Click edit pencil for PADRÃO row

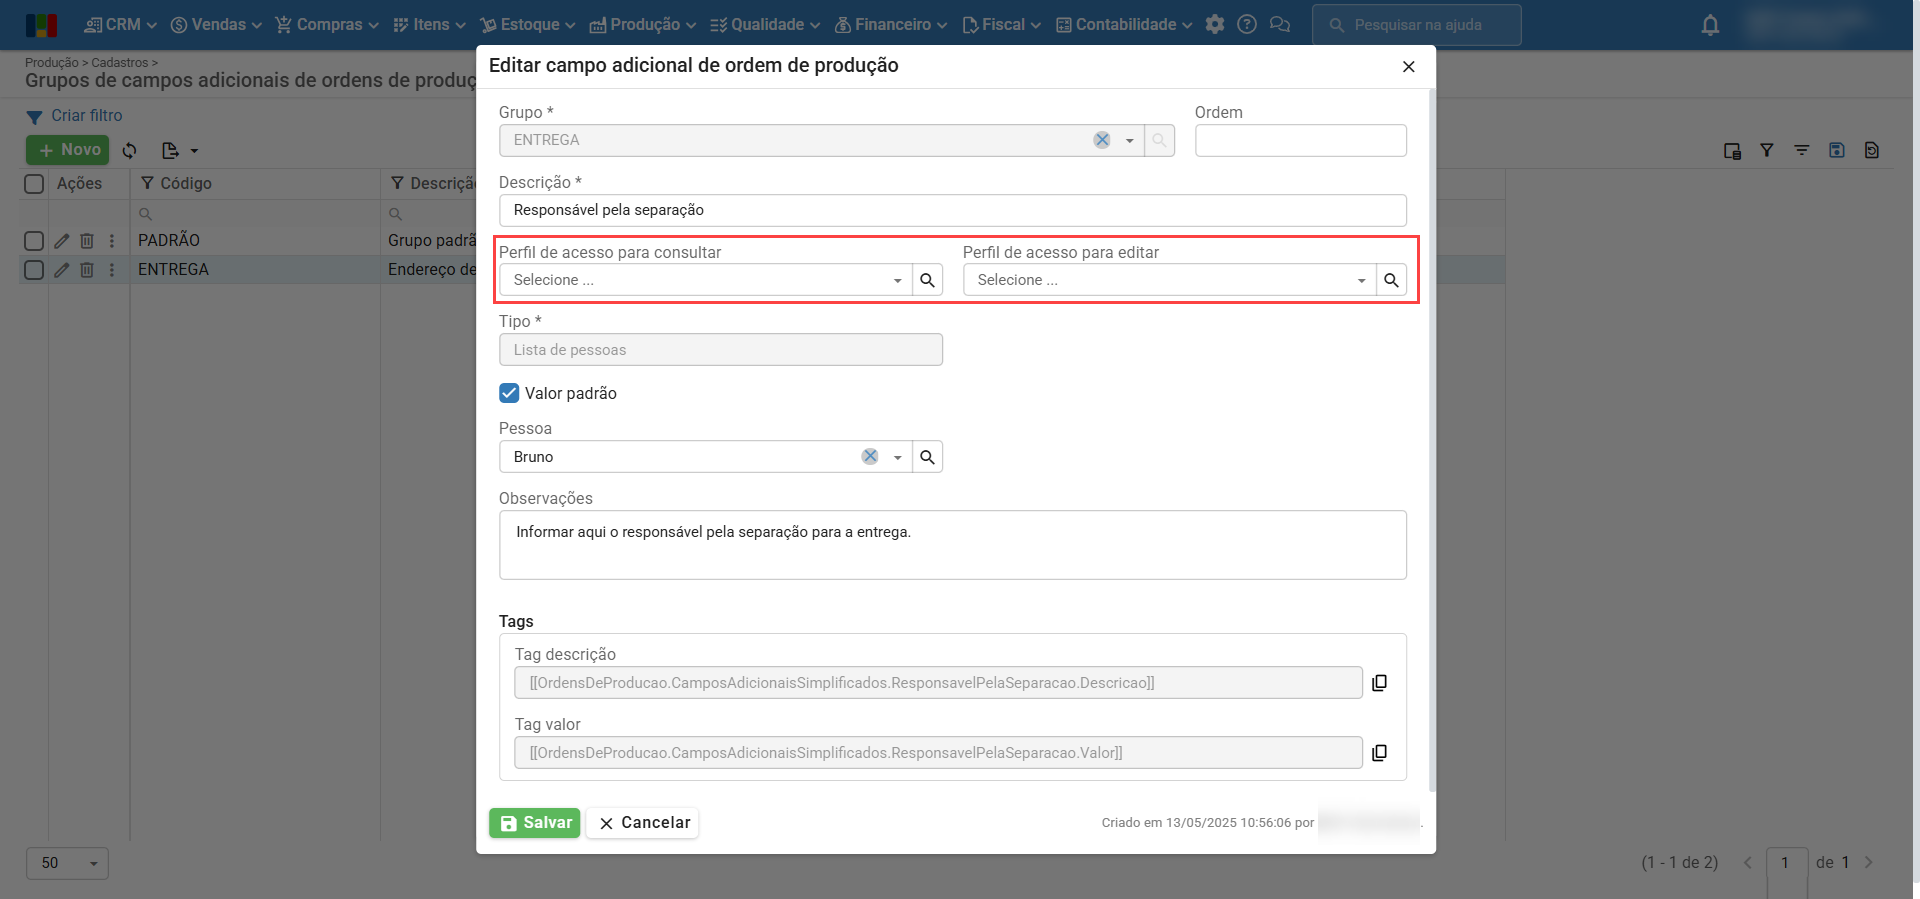tap(62, 241)
